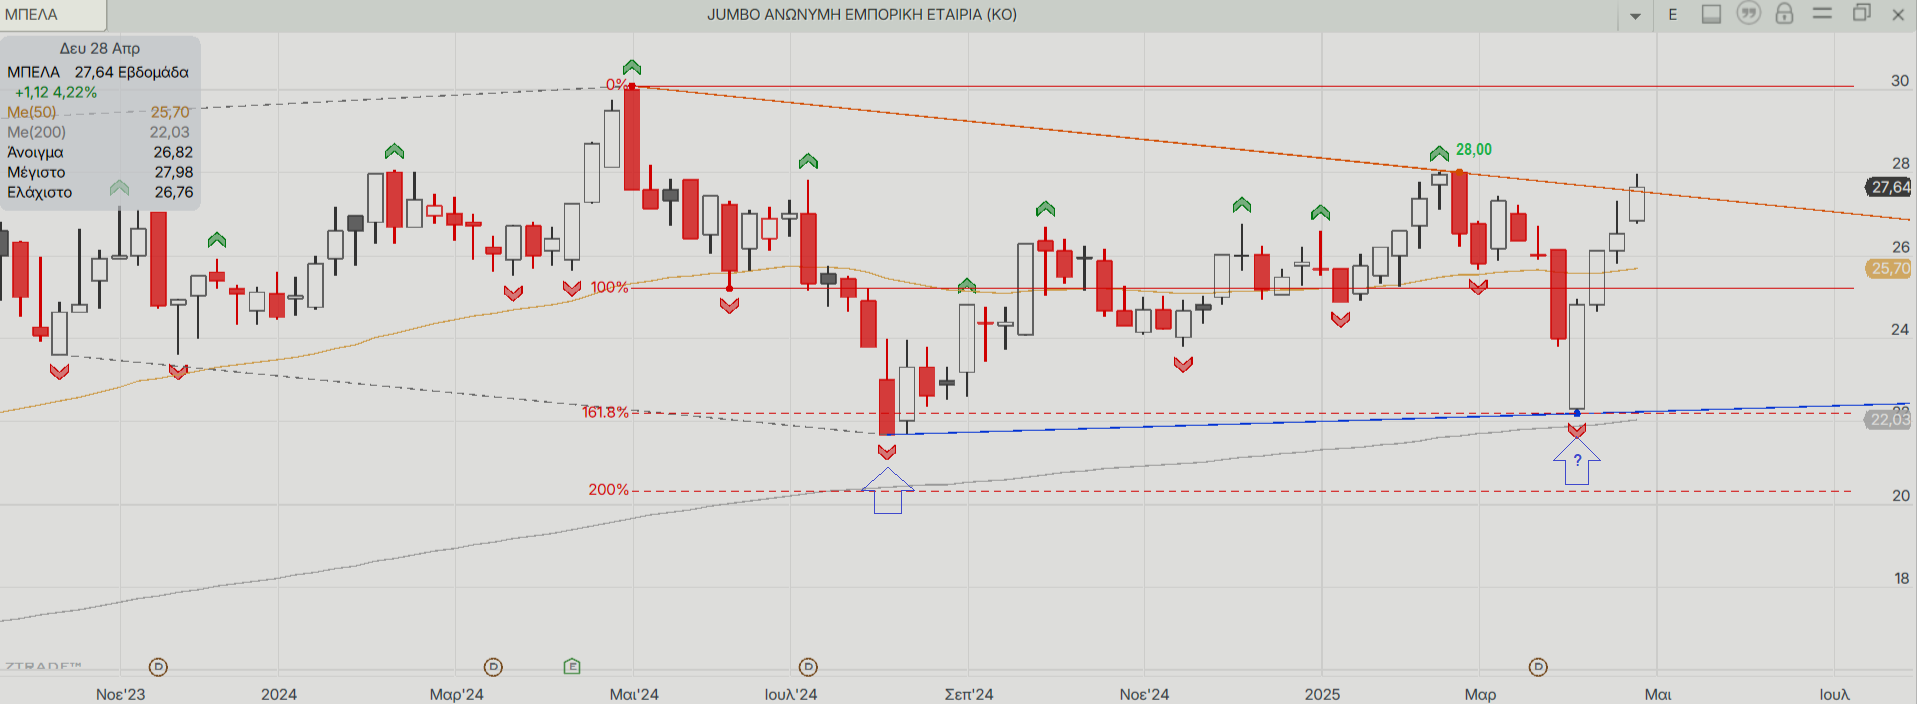Click the green up signal above the 0% peak
Screen dimensions: 1917x704
tap(631, 68)
